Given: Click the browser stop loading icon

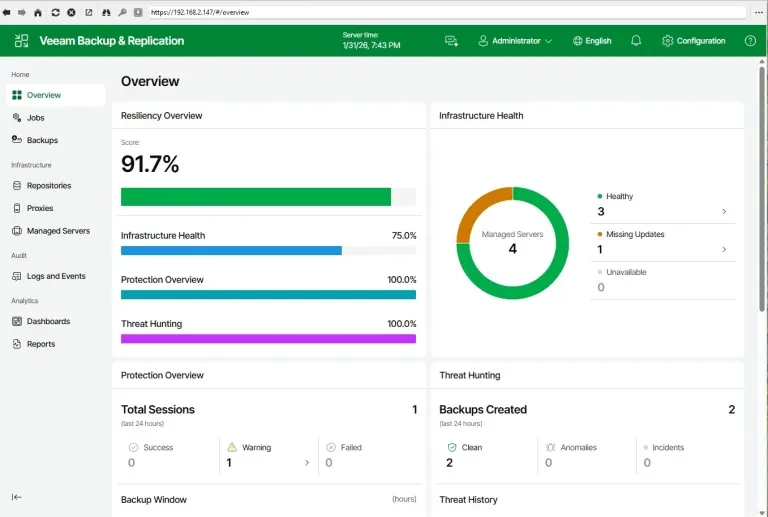Looking at the screenshot, I should tap(71, 12).
